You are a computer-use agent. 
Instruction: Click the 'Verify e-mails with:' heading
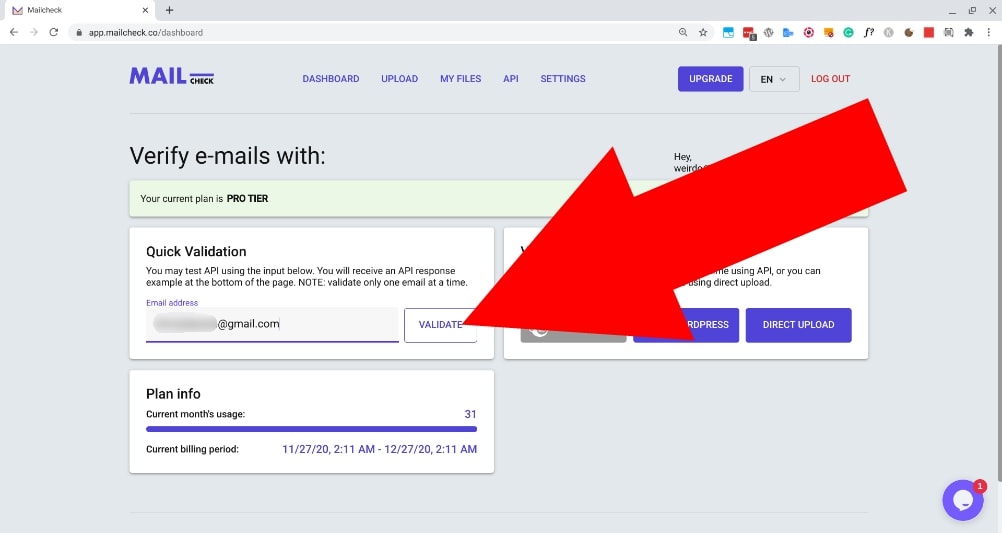coord(227,156)
